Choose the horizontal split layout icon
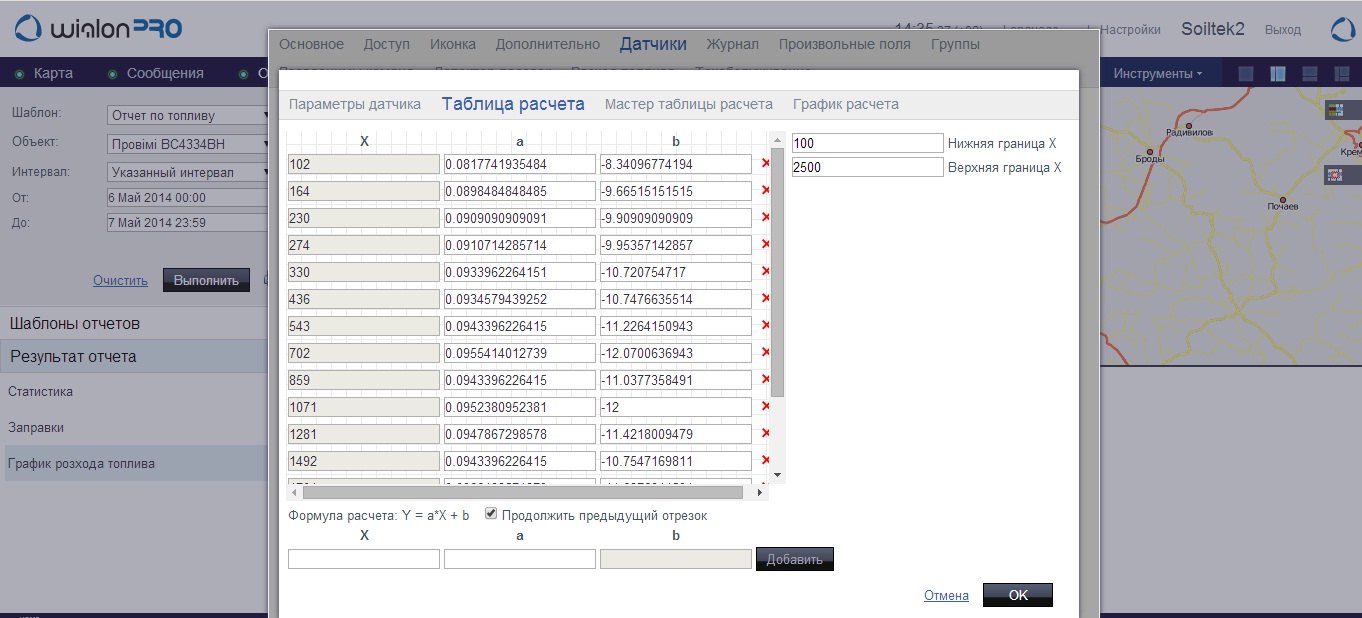The image size is (1362, 618). pos(1309,74)
